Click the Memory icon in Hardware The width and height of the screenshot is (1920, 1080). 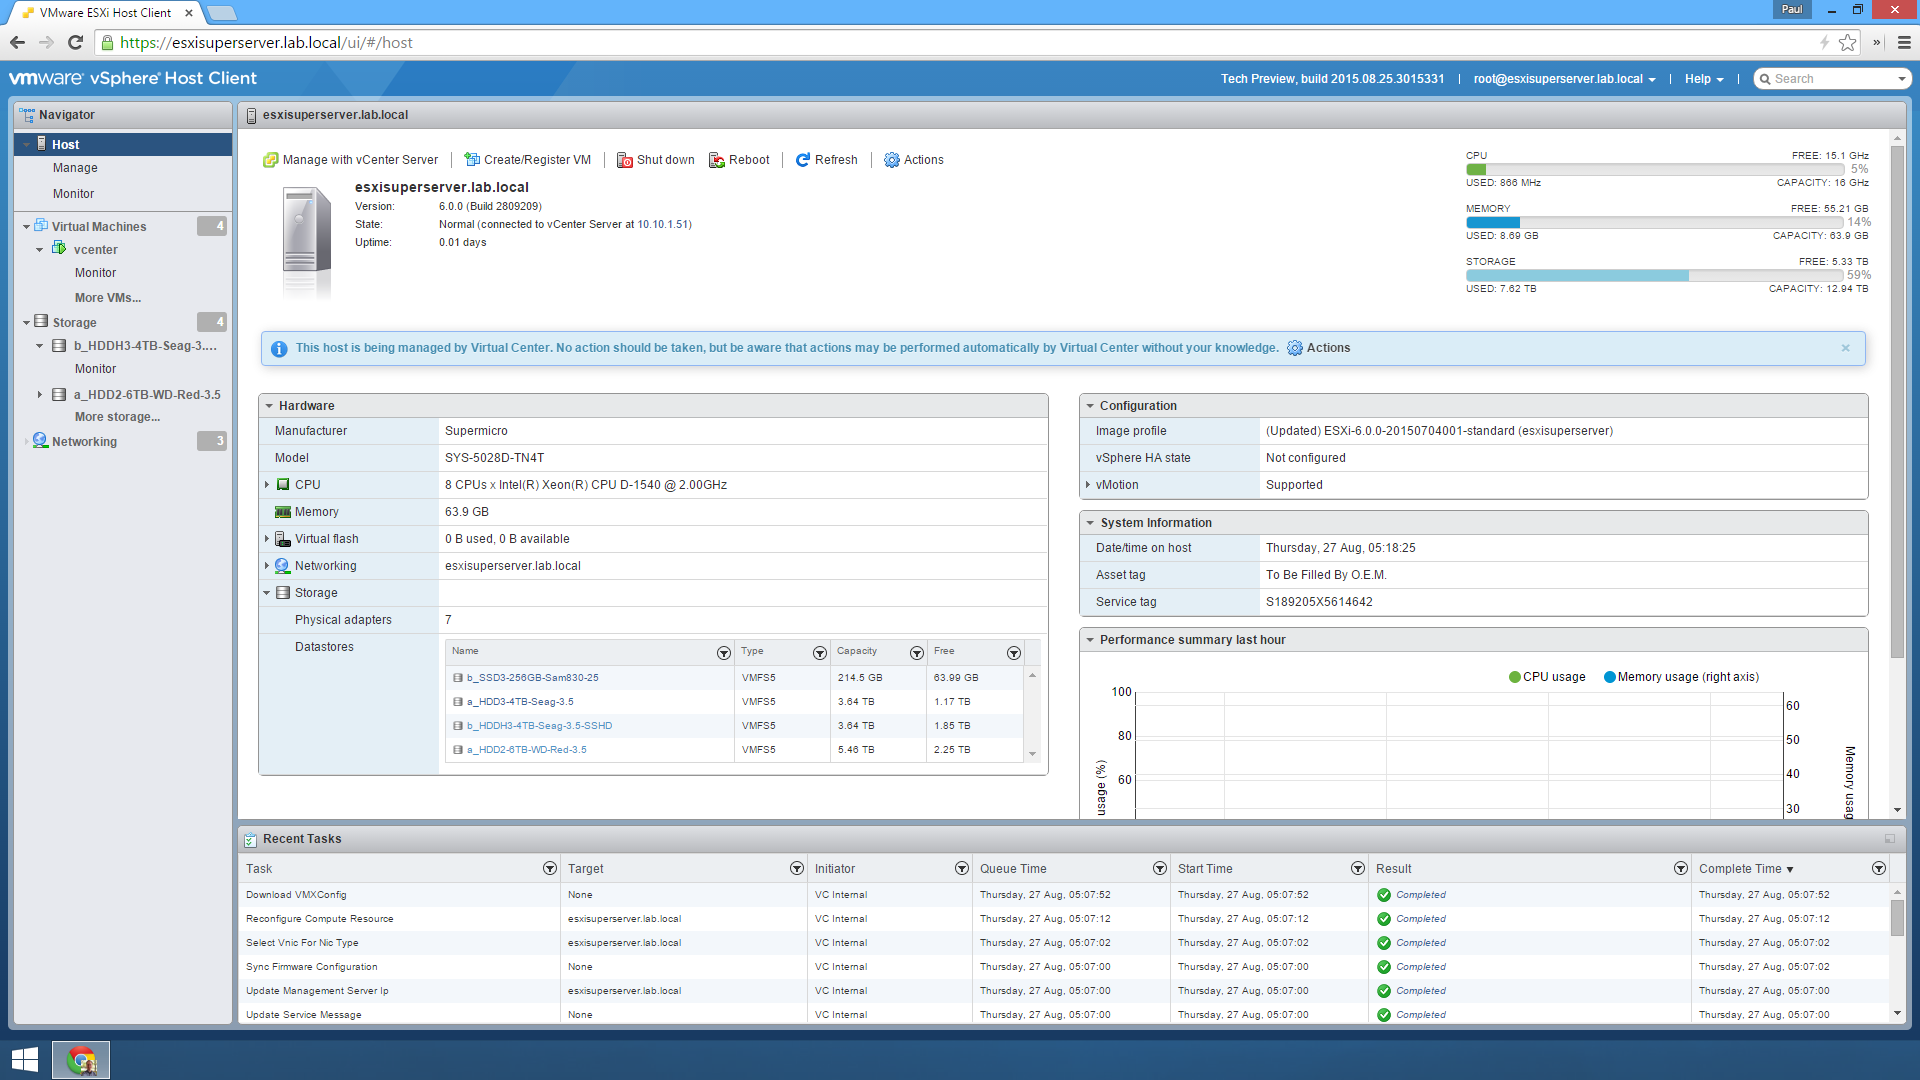(x=283, y=512)
